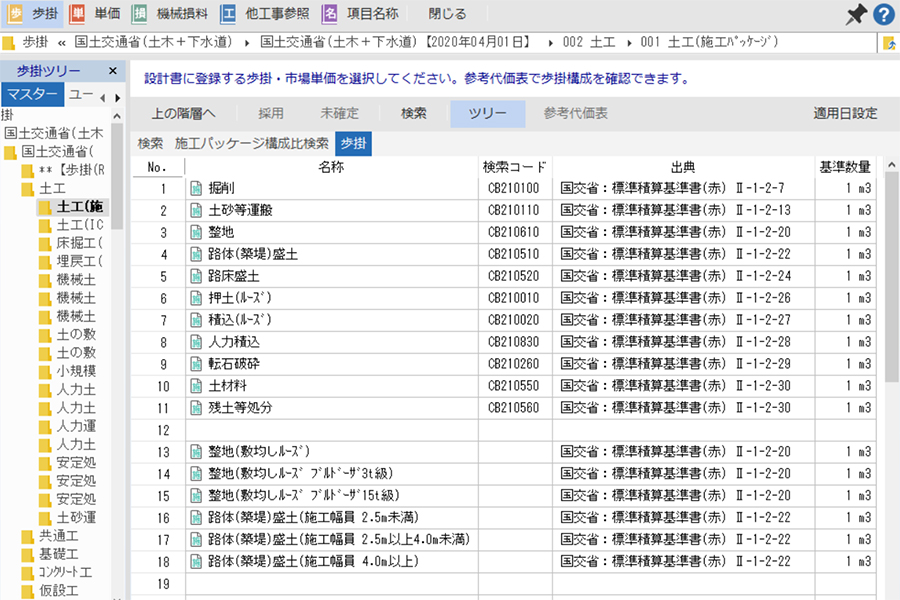Click the pin icon at top right

(856, 14)
